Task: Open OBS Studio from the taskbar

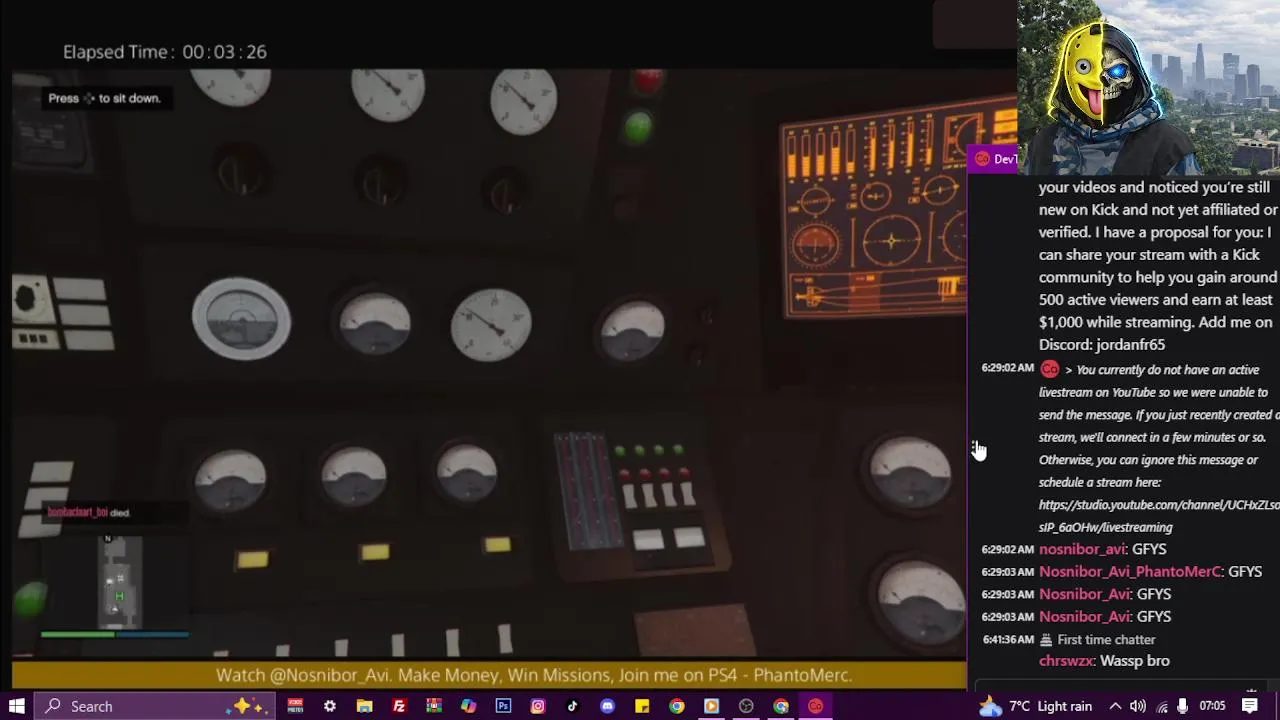Action: tap(746, 706)
